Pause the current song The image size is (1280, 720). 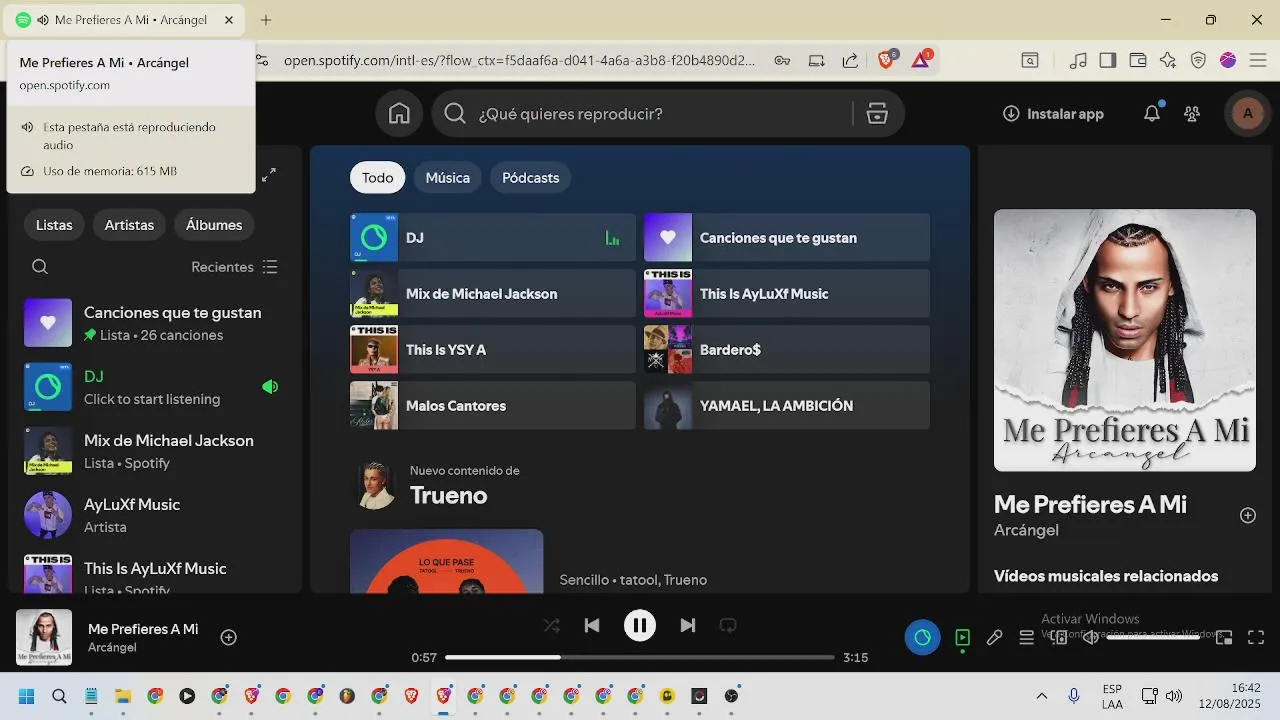[640, 626]
